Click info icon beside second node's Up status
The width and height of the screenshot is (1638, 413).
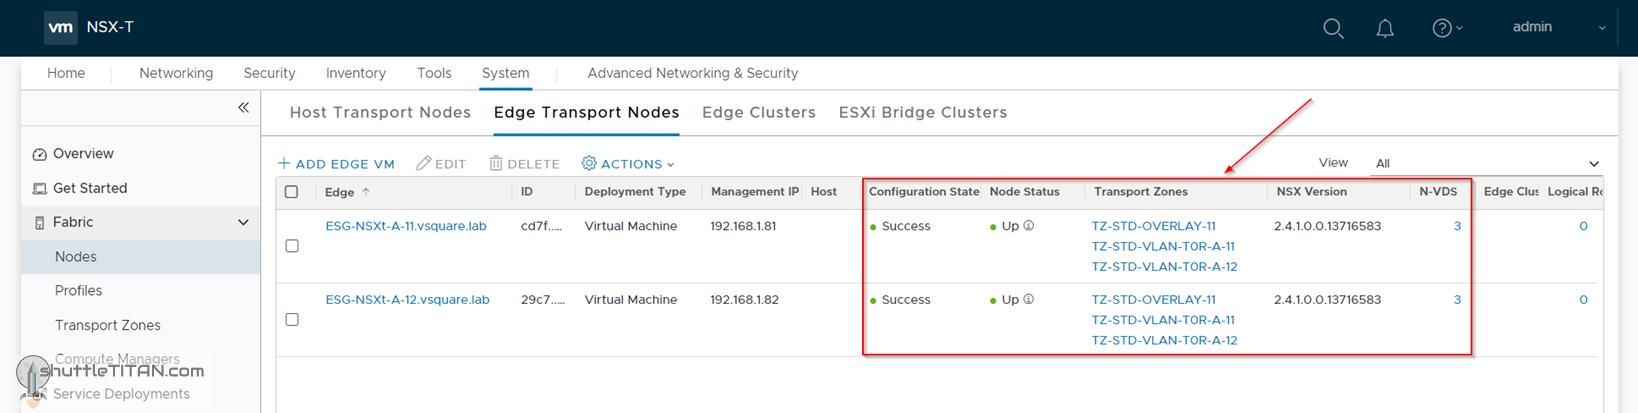(x=1029, y=299)
